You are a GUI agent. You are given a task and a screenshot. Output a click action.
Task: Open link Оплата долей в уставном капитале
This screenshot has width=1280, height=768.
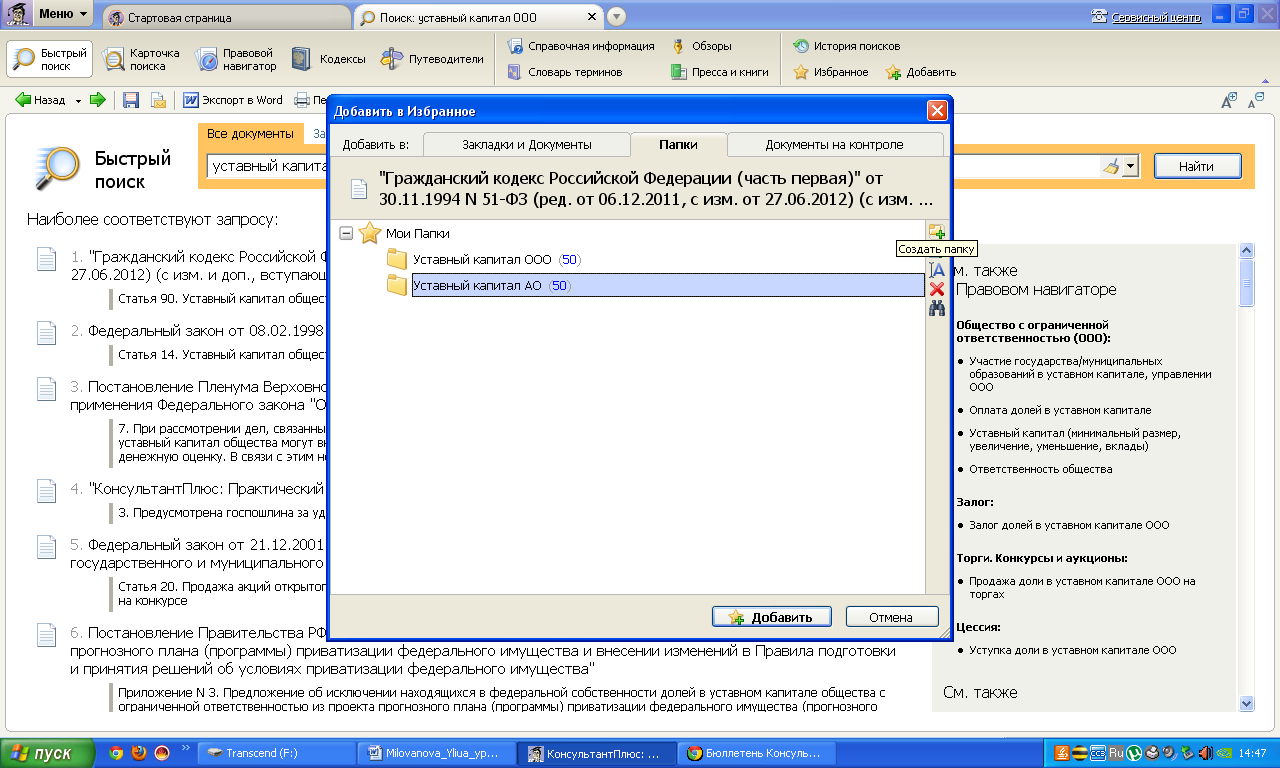[x=1060, y=410]
